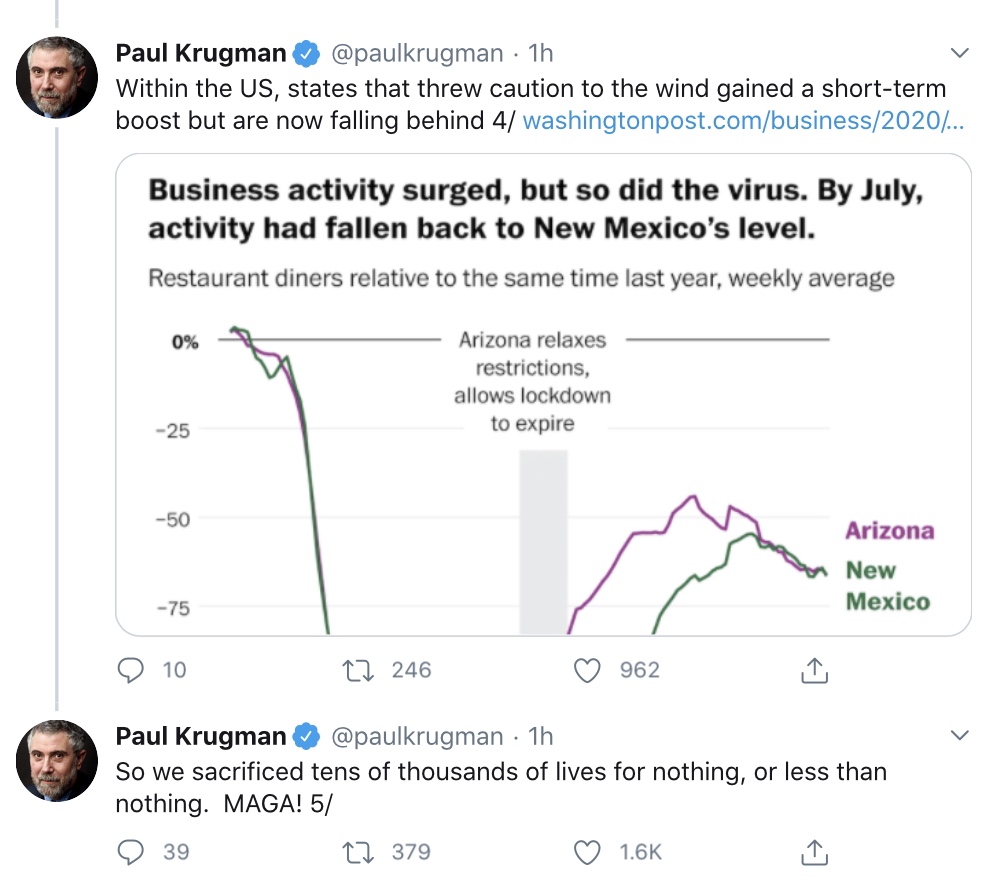The height and width of the screenshot is (878, 990).
Task: Reply to the 'MAGA! 5/' tweet
Action: click(131, 852)
